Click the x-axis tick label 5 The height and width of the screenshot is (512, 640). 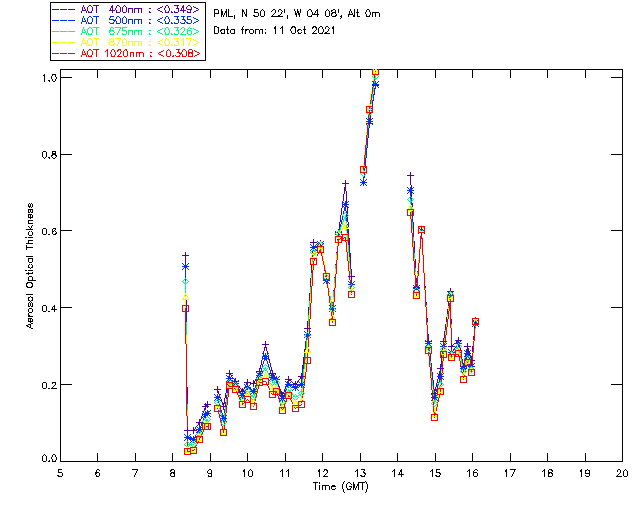(x=60, y=473)
